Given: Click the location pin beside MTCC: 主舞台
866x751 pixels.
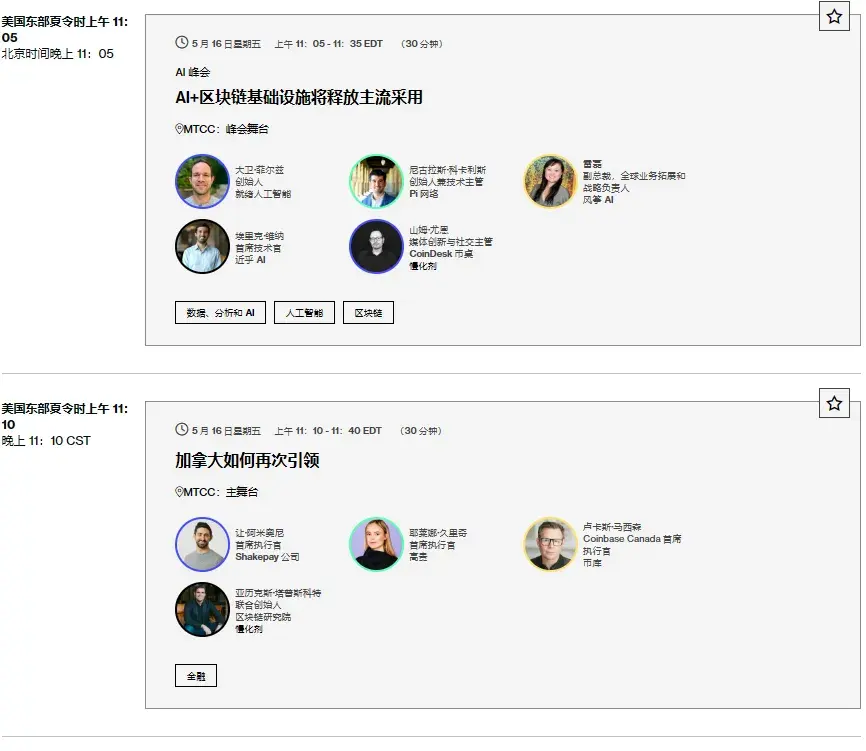Looking at the screenshot, I should coord(179,491).
